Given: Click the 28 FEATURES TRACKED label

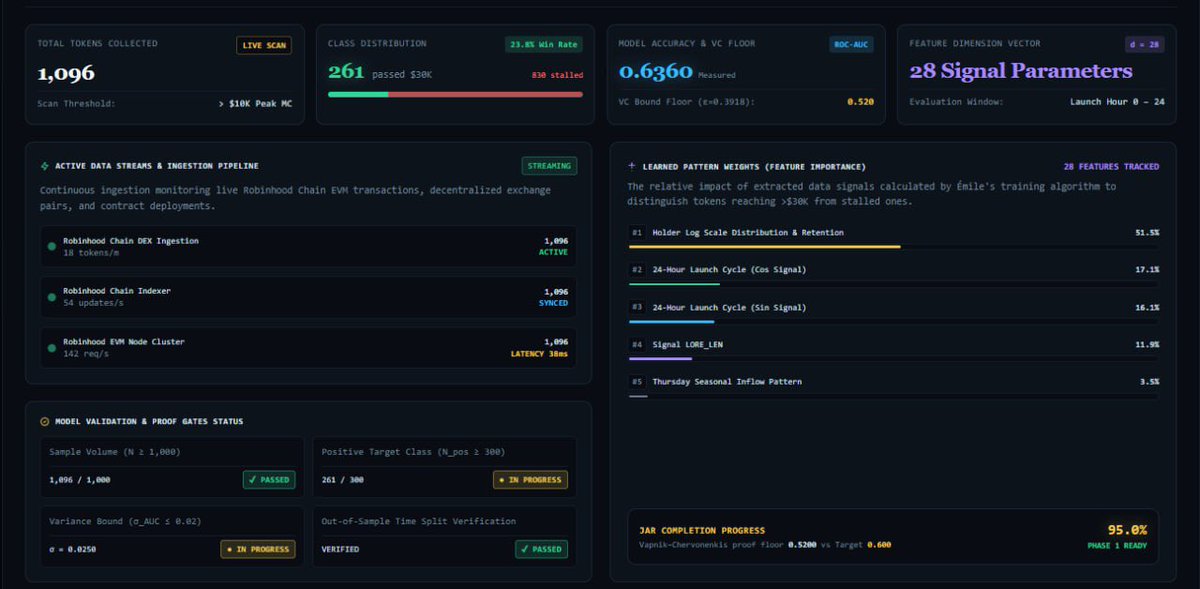Looking at the screenshot, I should tap(1111, 166).
